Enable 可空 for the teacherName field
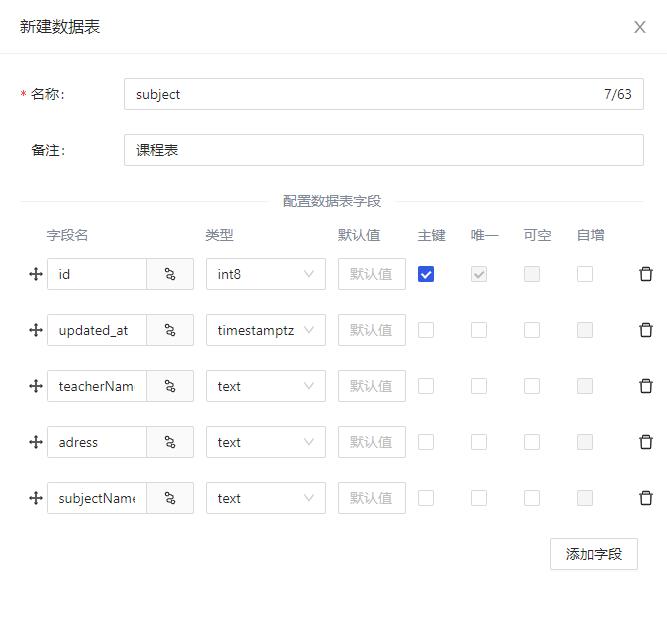This screenshot has width=667, height=620. pos(532,386)
